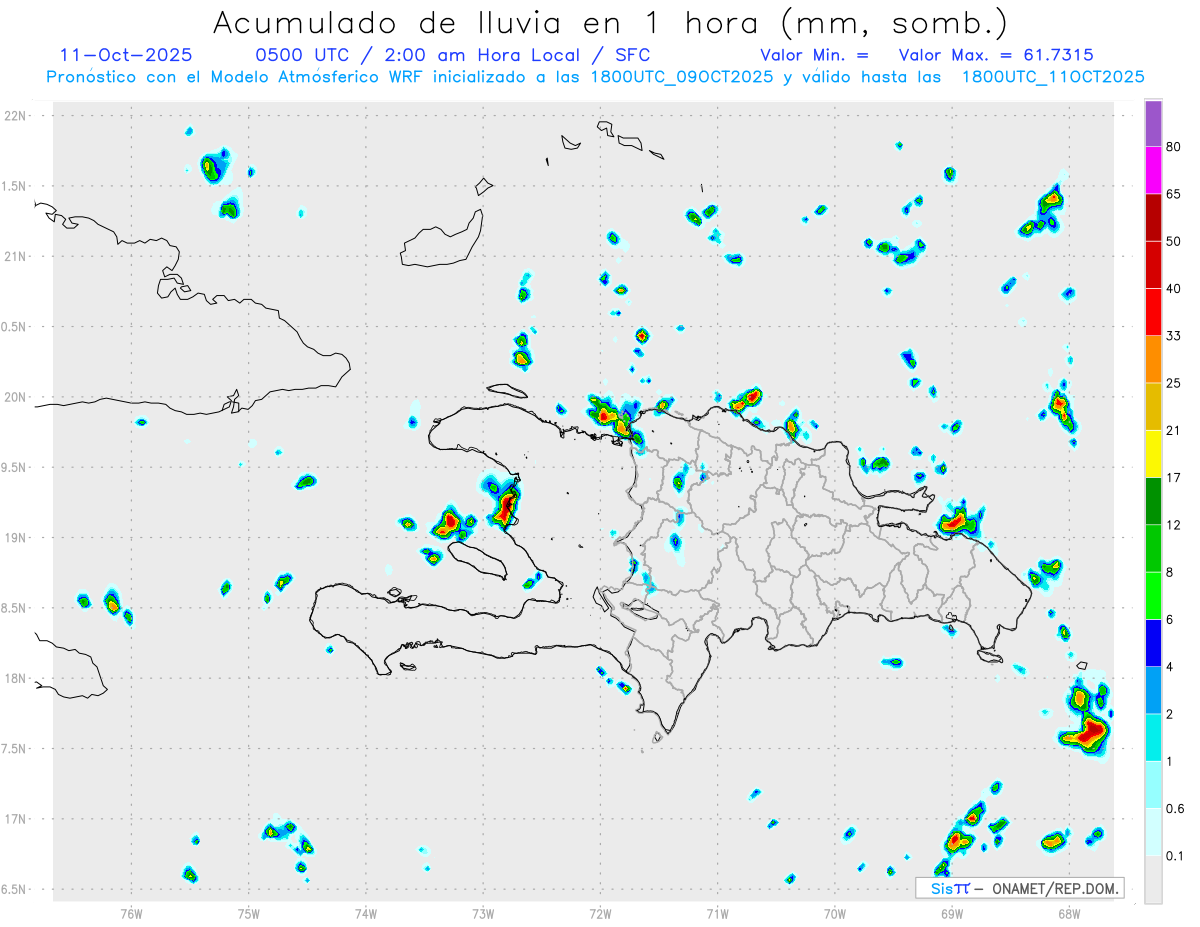
Task: Click the "18N" latitude axis label
Action: click(15, 678)
